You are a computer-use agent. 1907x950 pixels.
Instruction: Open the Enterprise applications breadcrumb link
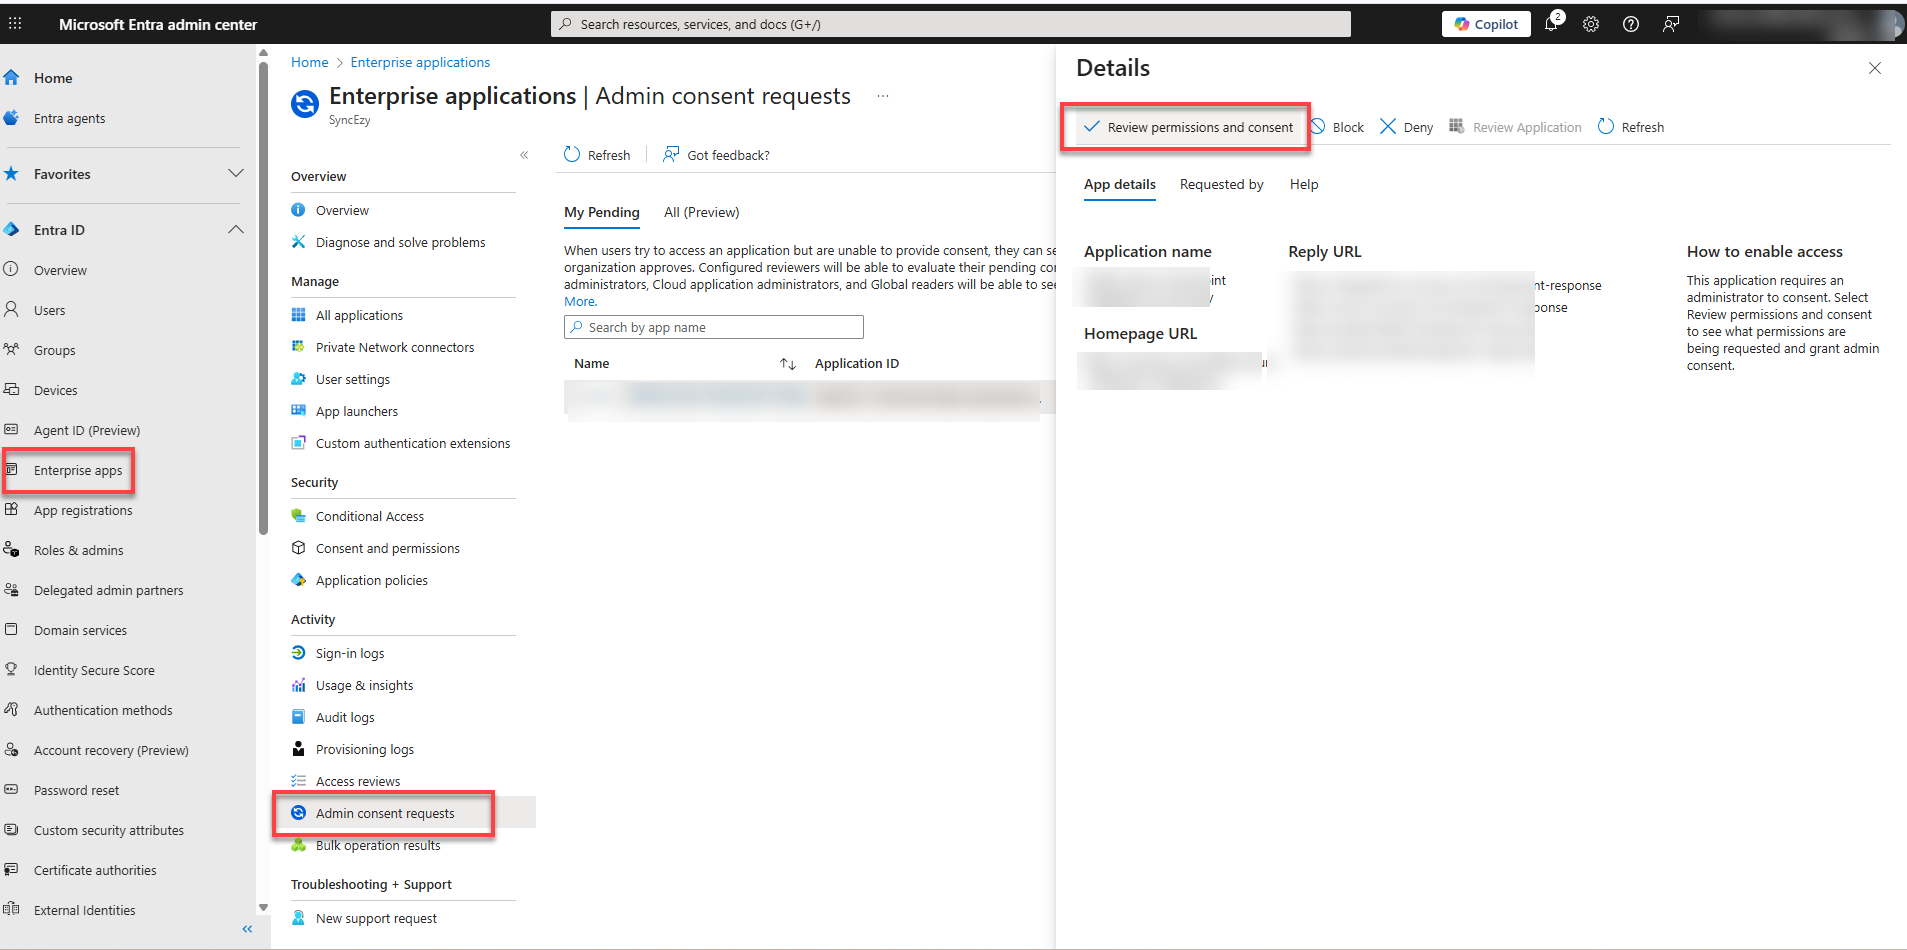click(x=420, y=62)
